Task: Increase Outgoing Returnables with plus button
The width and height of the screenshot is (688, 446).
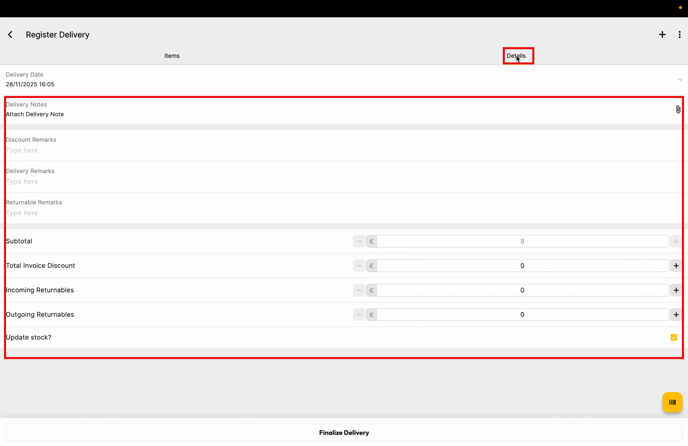Action: (676, 315)
